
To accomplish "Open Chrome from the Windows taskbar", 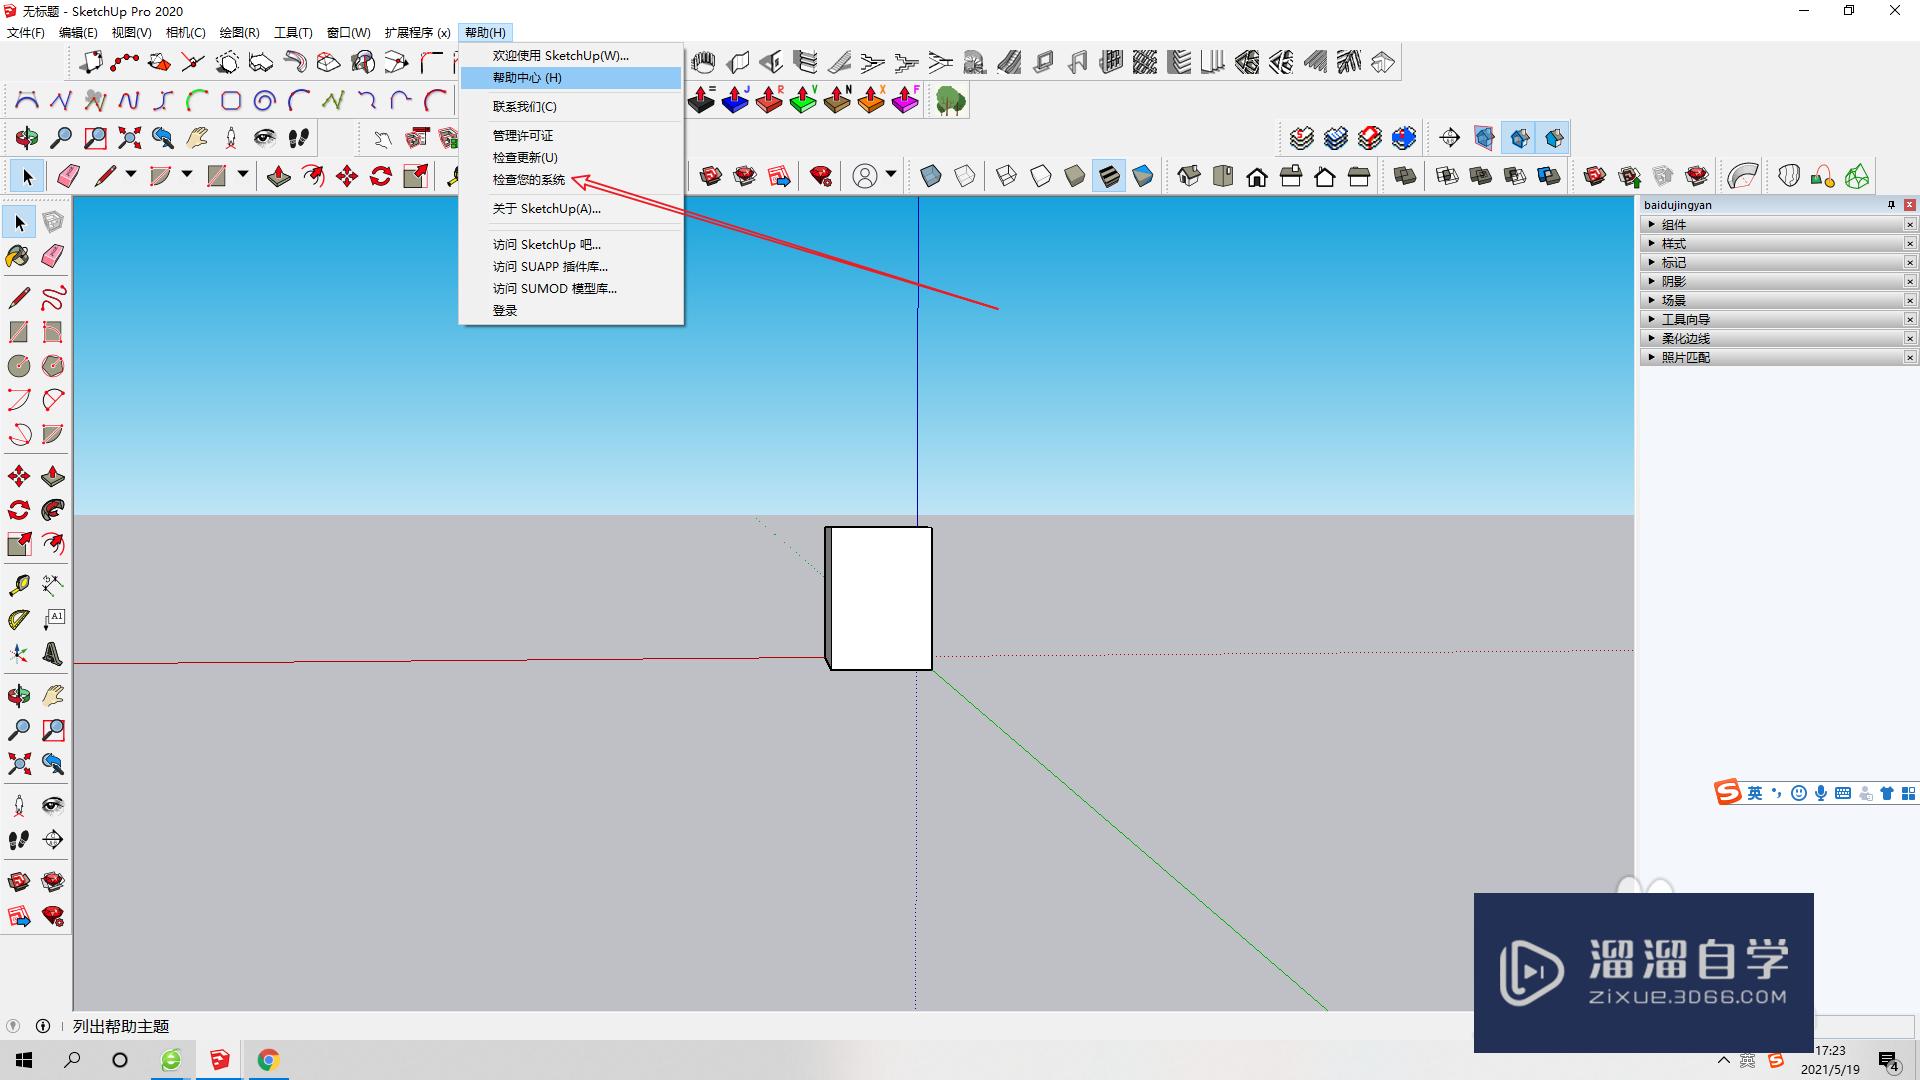I will point(268,1060).
